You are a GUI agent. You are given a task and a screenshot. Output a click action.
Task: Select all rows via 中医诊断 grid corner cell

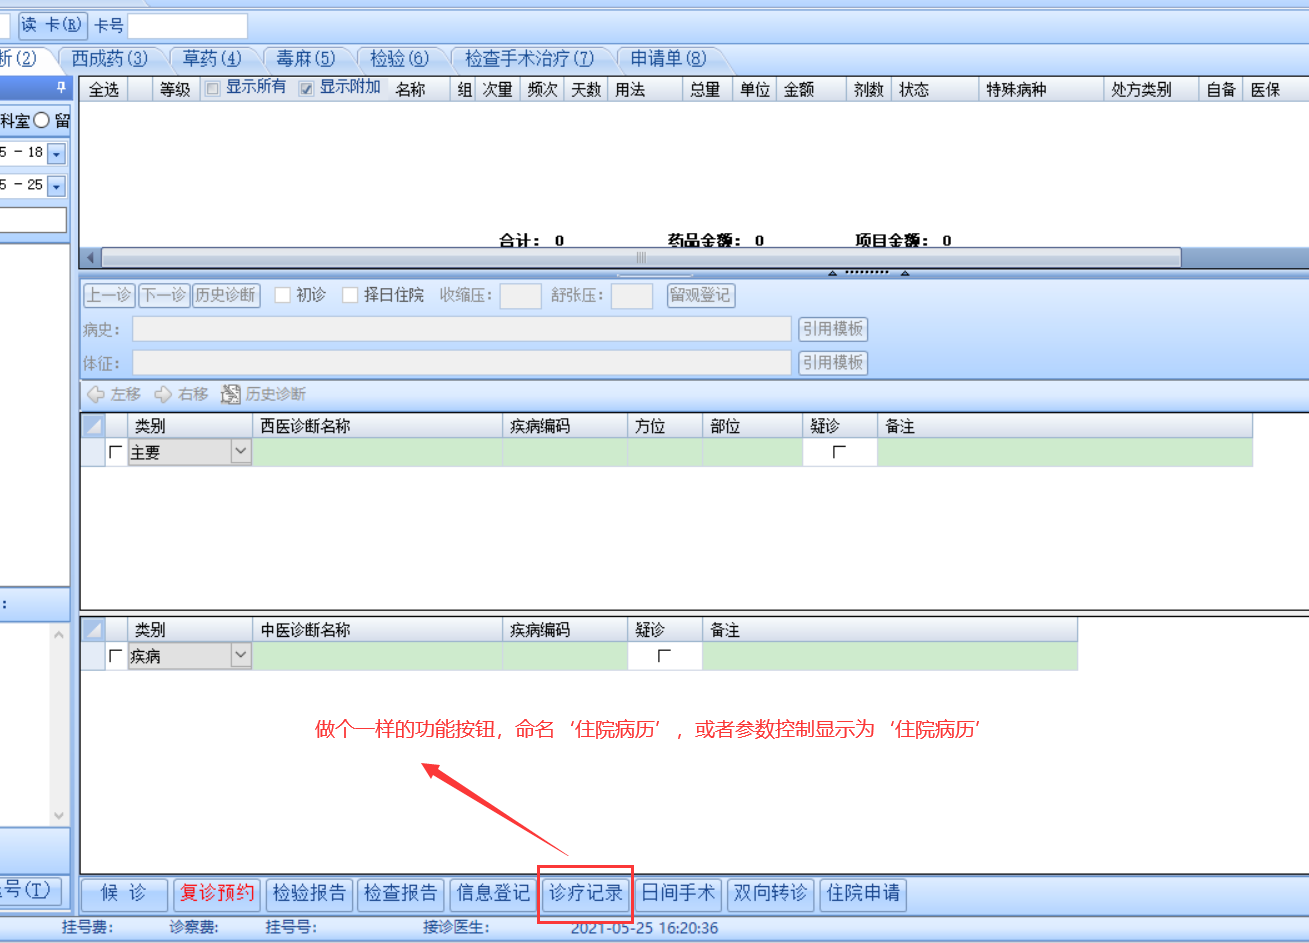point(93,630)
